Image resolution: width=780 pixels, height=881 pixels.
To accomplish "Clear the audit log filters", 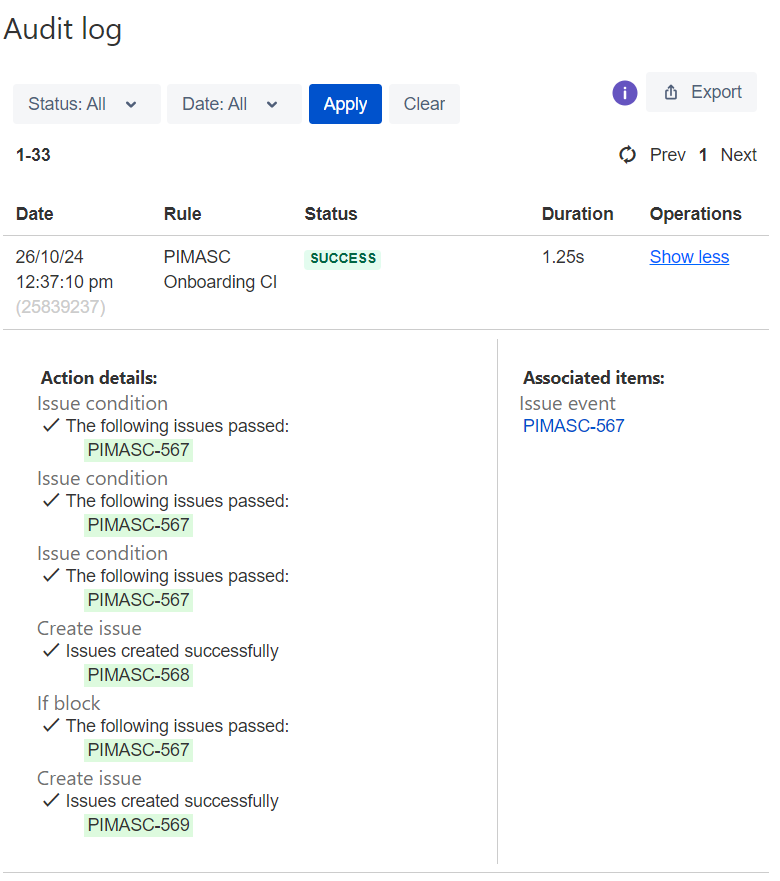I will point(424,104).
